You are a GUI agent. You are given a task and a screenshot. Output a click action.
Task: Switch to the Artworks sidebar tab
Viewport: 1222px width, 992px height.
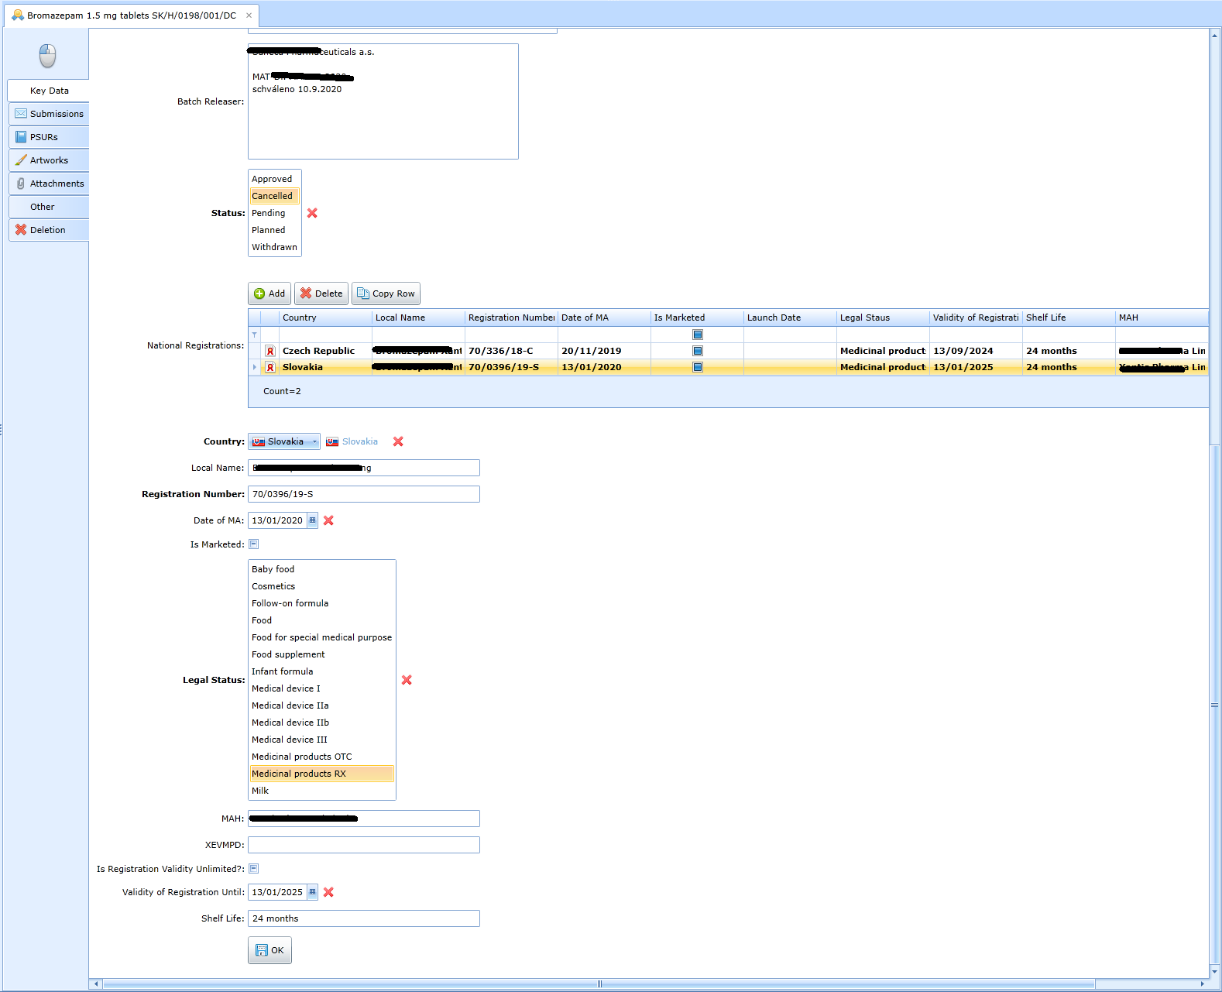pos(48,160)
